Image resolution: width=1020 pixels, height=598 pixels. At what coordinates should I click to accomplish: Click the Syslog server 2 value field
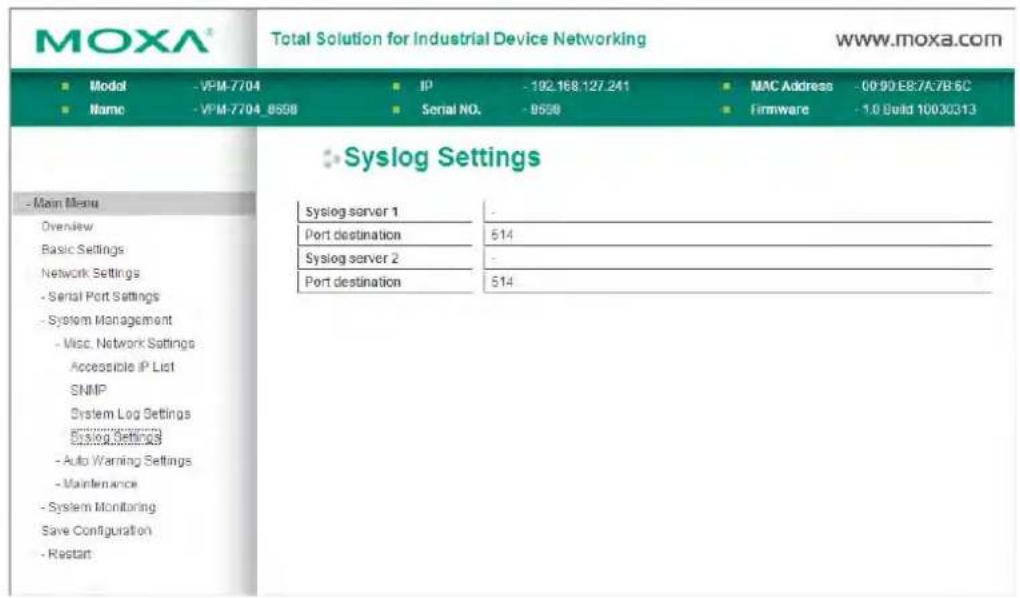738,258
